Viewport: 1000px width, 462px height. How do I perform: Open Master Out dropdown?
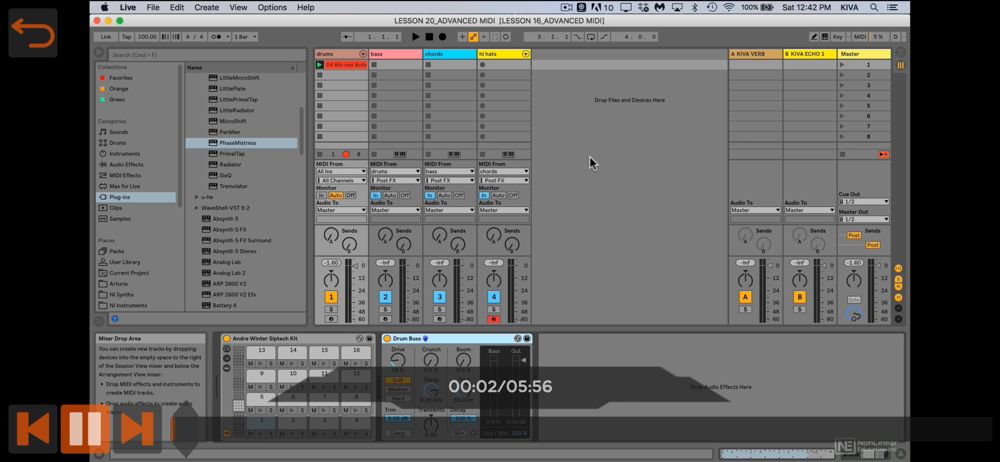tap(864, 220)
